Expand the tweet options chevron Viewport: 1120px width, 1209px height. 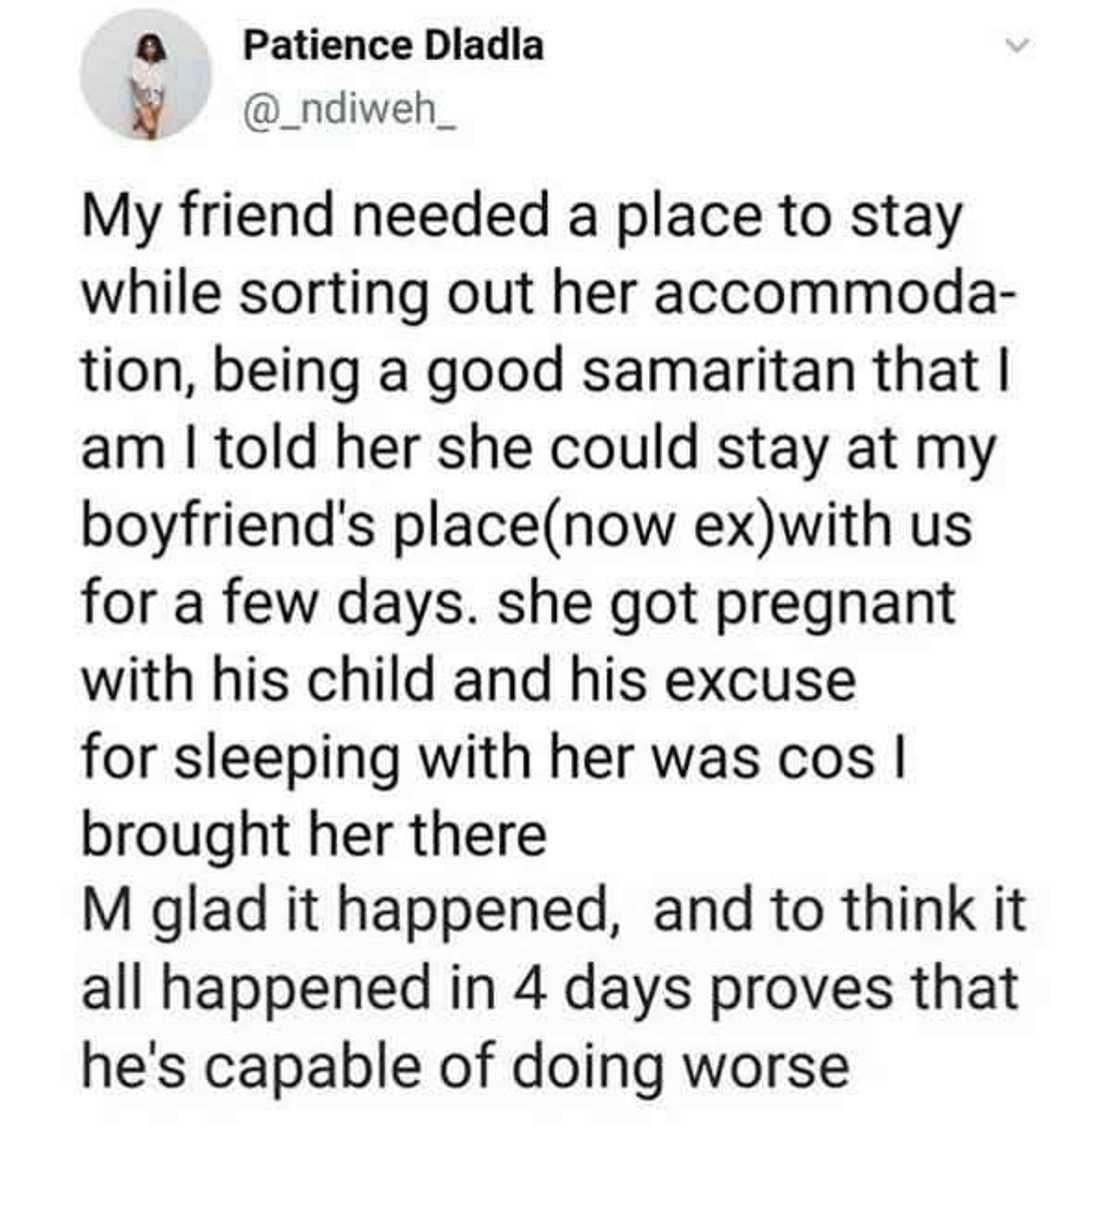pos(1016,46)
